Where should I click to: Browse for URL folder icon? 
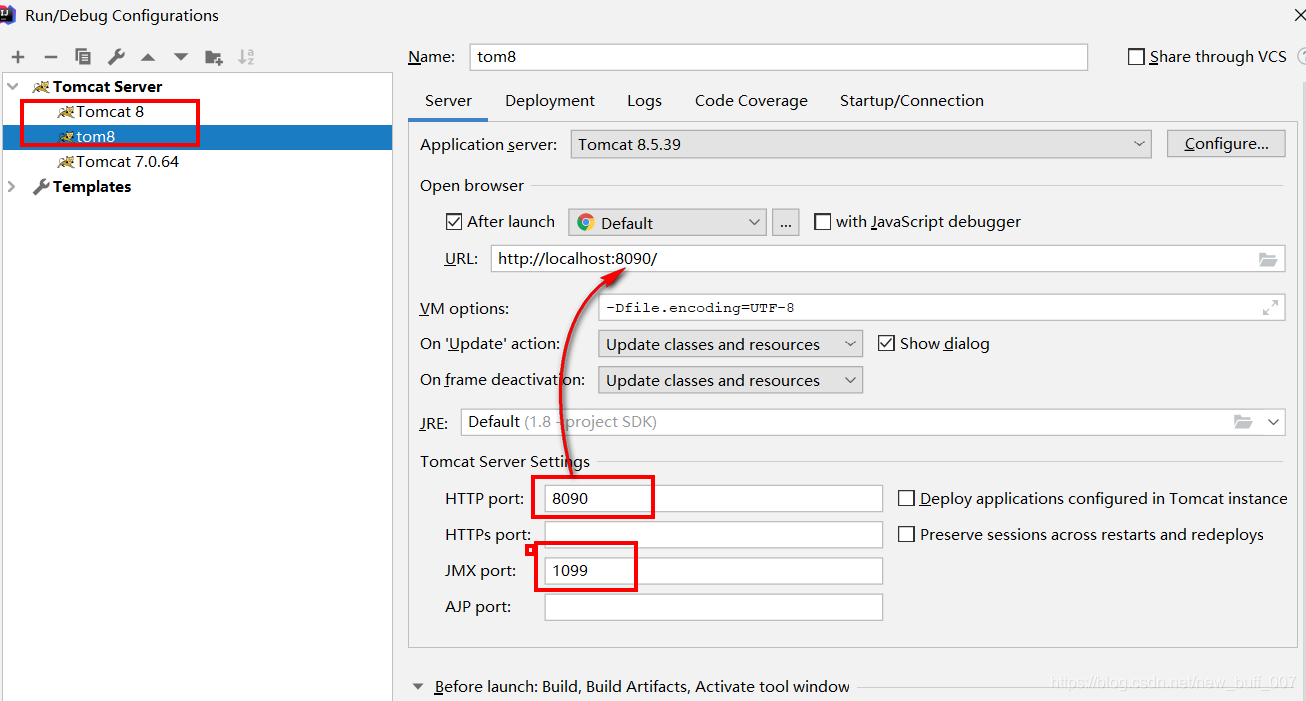pyautogui.click(x=1268, y=259)
